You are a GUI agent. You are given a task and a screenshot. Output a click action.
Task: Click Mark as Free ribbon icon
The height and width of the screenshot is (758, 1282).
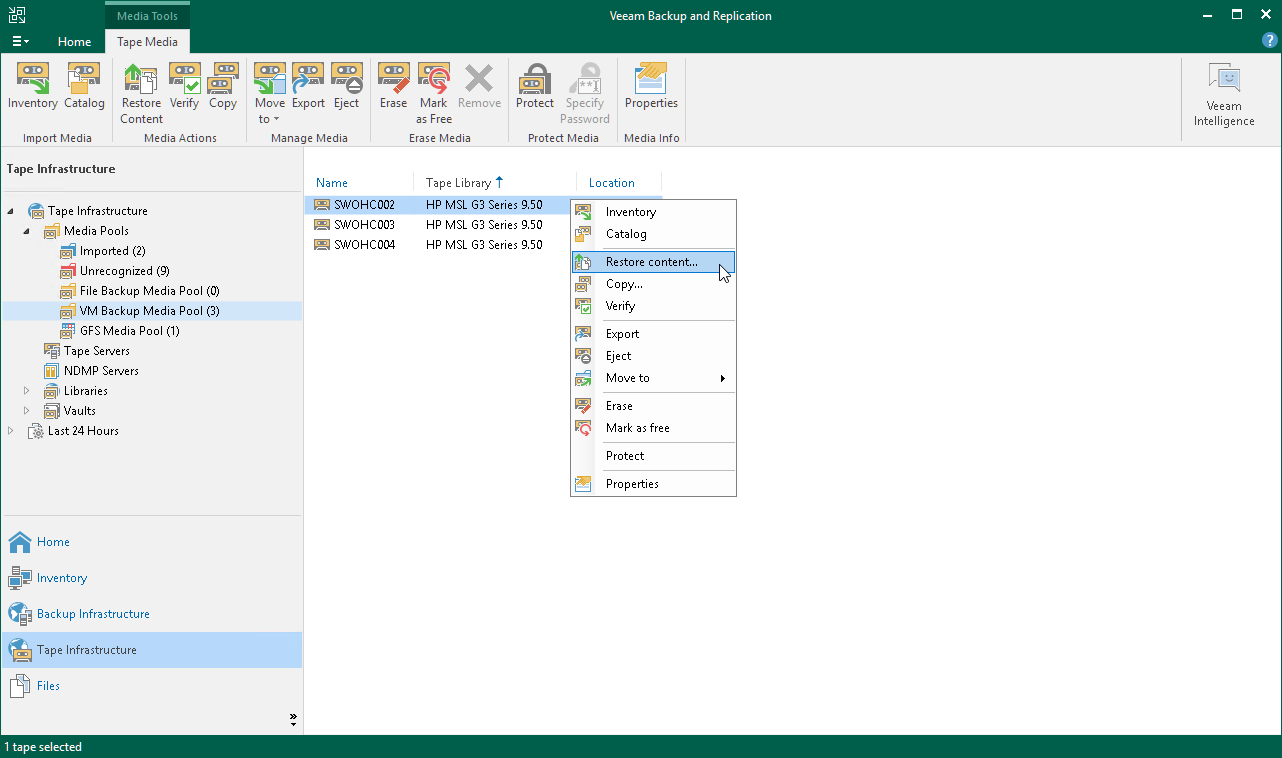pos(434,94)
